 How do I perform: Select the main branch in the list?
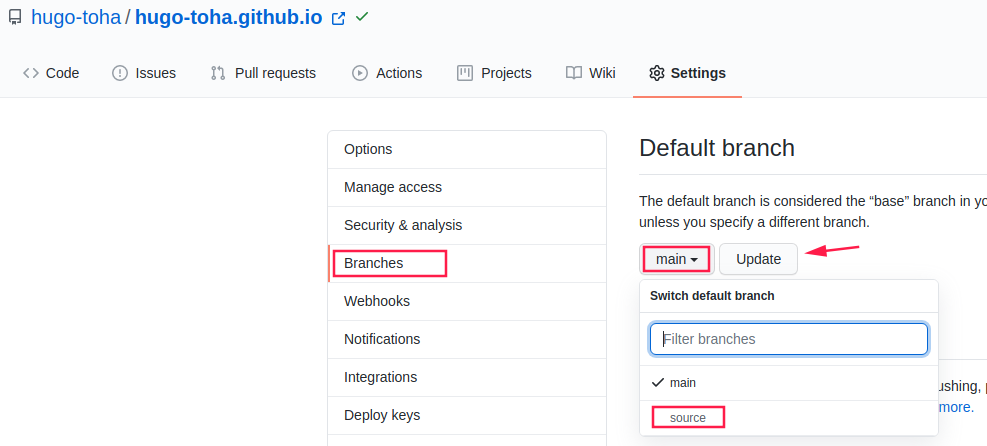click(789, 382)
